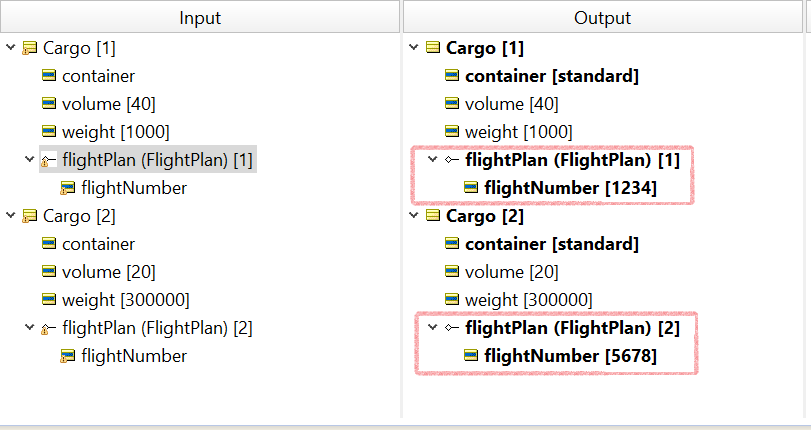The width and height of the screenshot is (811, 430).
Task: Click the Output flightNumber [1234] attribute icon
Action: point(471,187)
